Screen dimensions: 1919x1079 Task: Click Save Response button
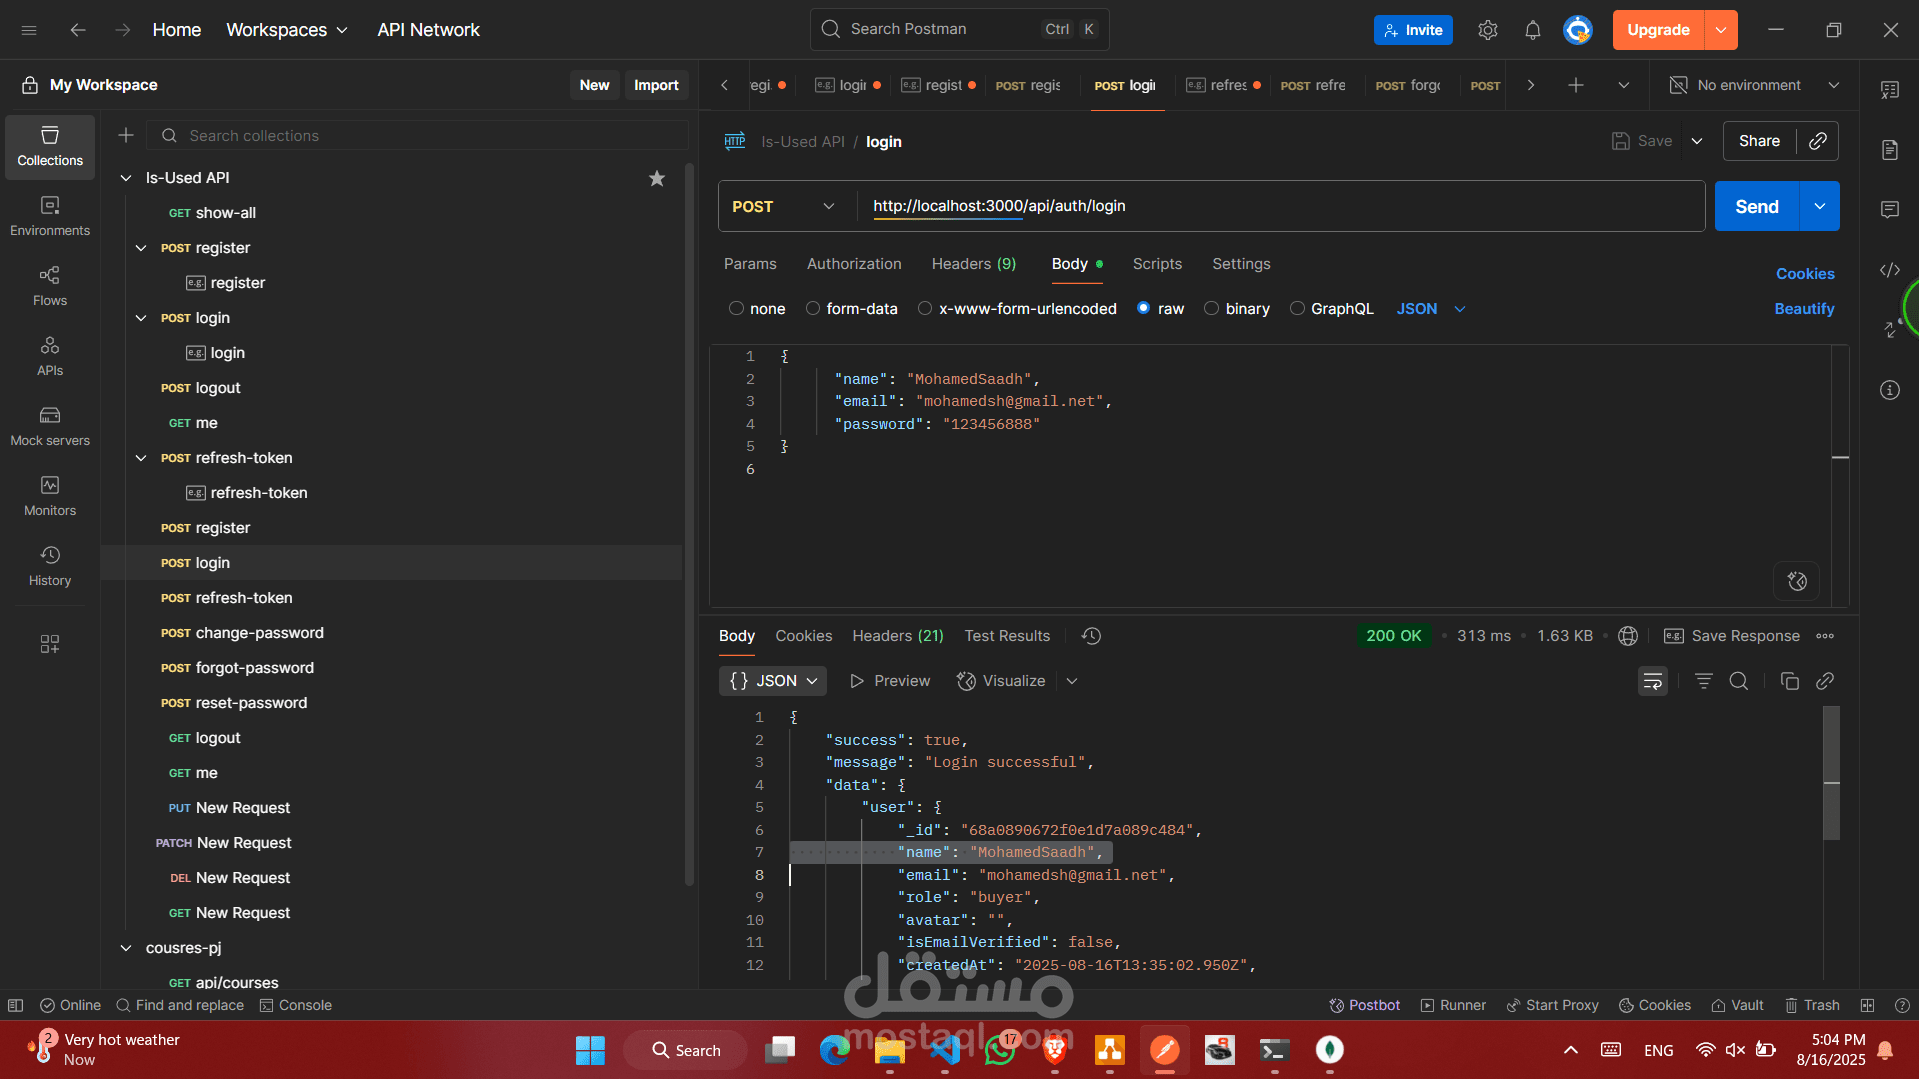pyautogui.click(x=1732, y=636)
